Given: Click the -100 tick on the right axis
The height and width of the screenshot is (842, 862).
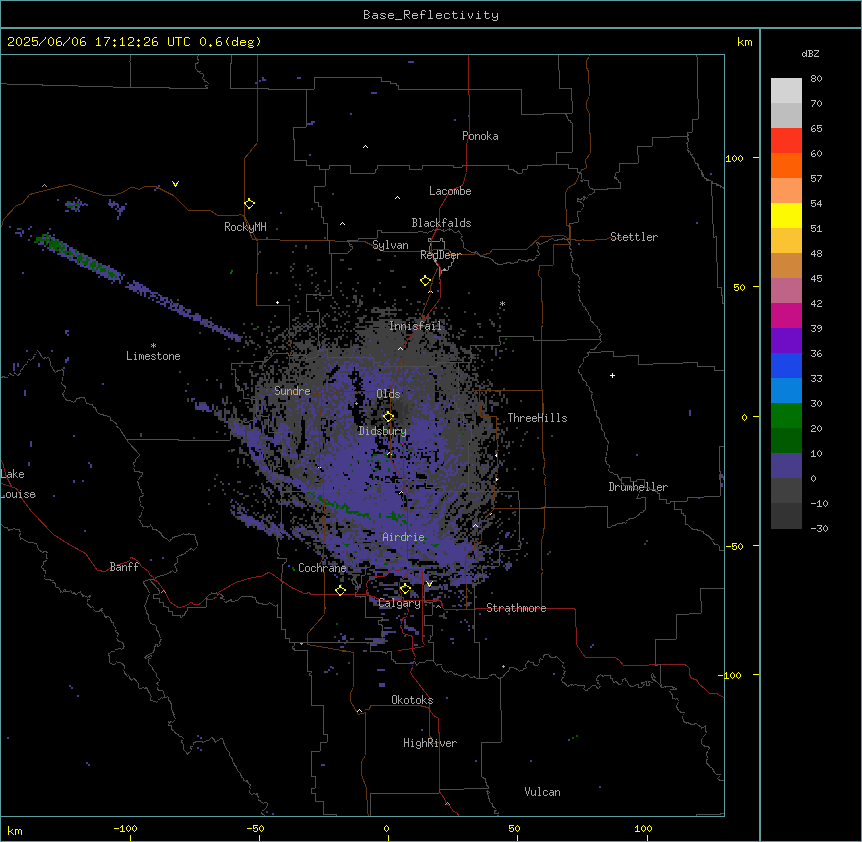Looking at the screenshot, I should click(x=731, y=675).
